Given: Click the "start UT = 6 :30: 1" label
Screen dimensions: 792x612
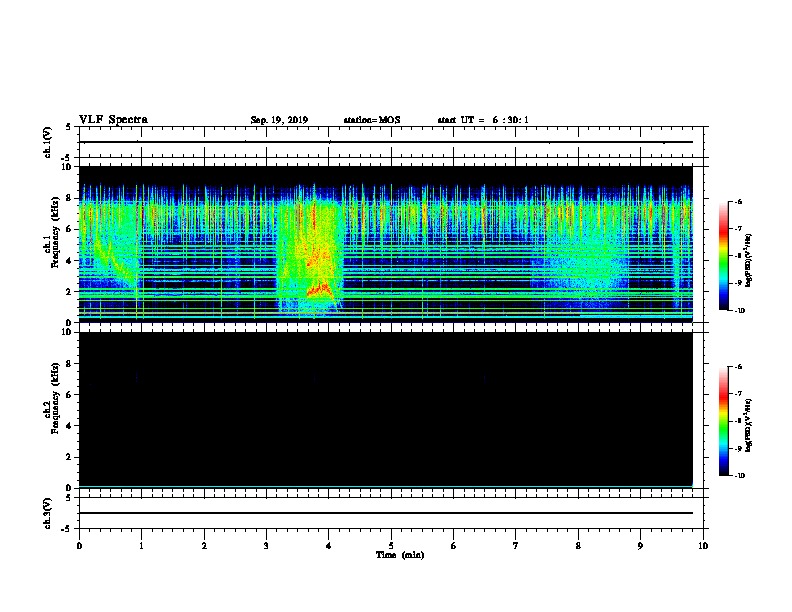Looking at the screenshot, I should point(483,120).
